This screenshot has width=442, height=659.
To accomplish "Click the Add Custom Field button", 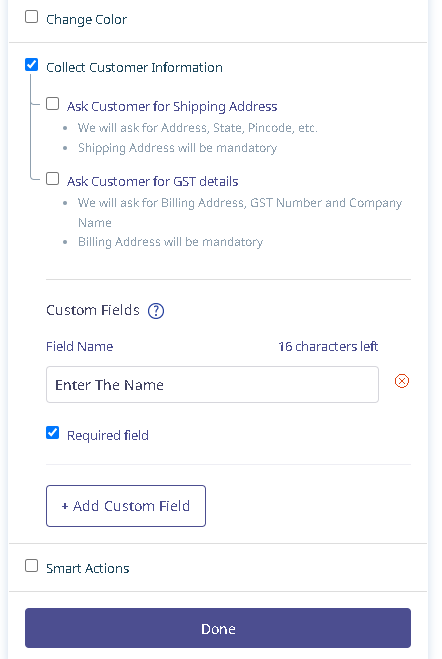I will [126, 506].
